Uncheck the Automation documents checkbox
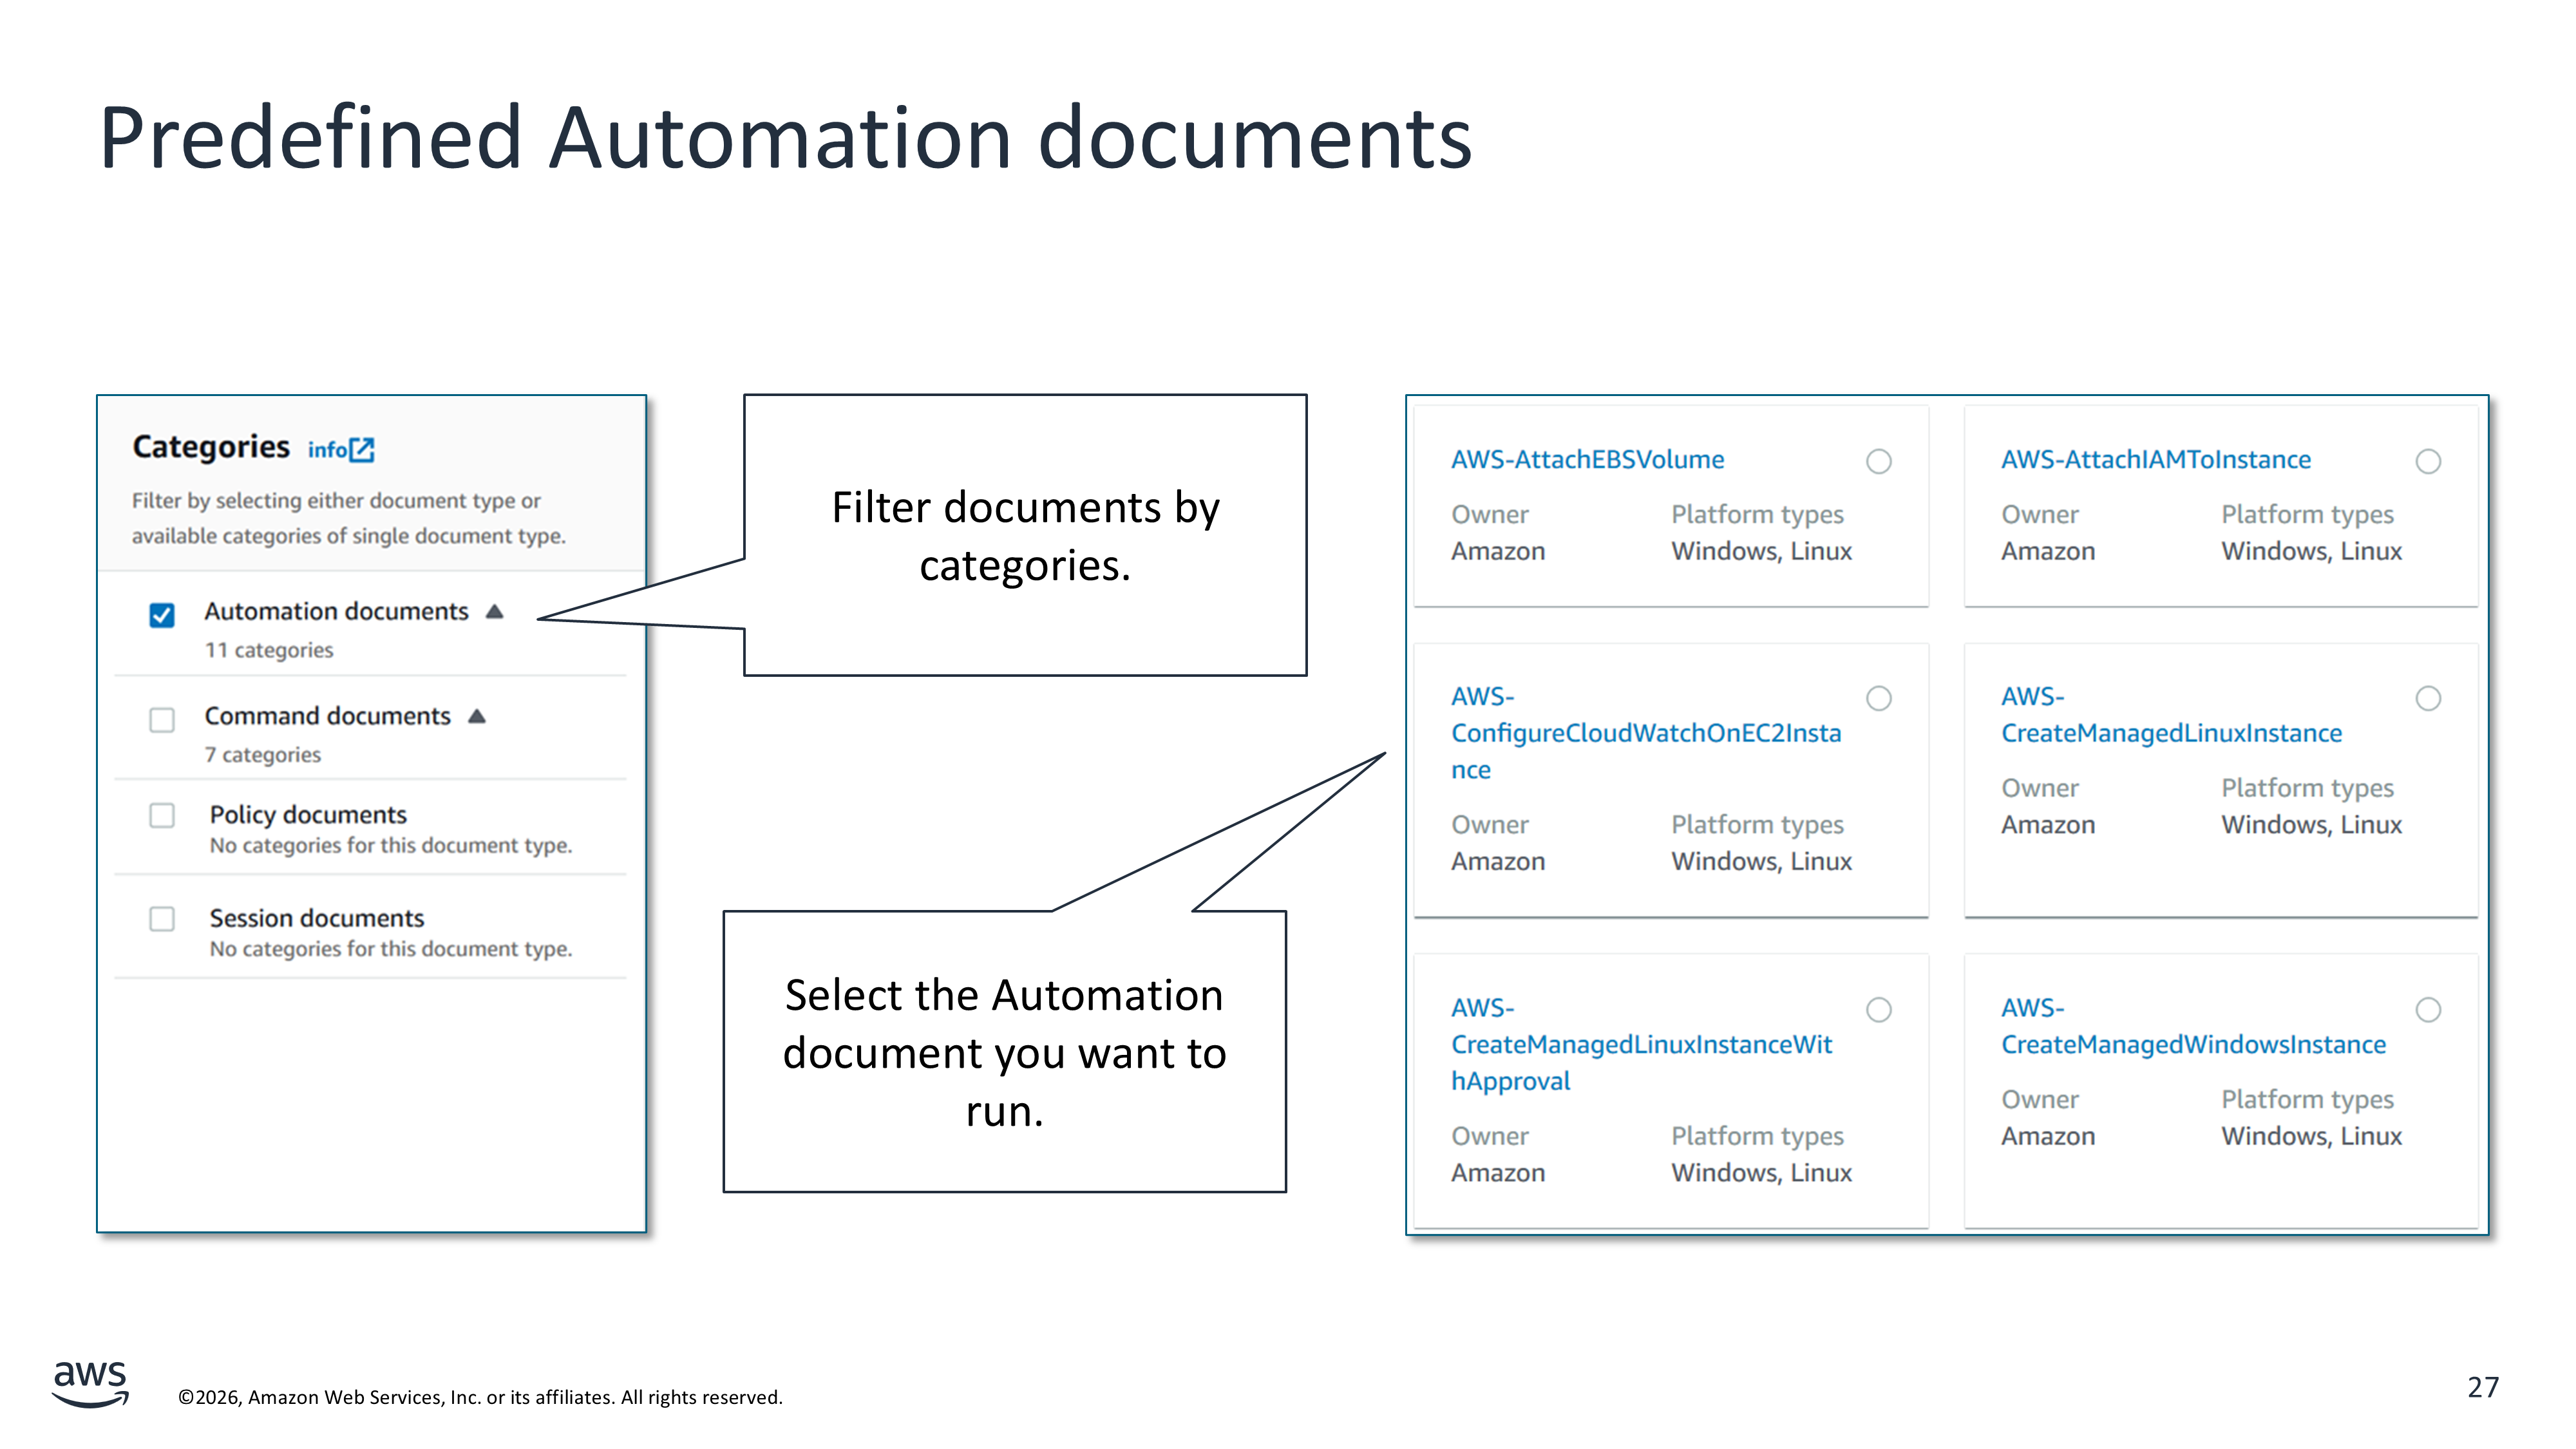This screenshot has height=1449, width=2576. (x=162, y=615)
